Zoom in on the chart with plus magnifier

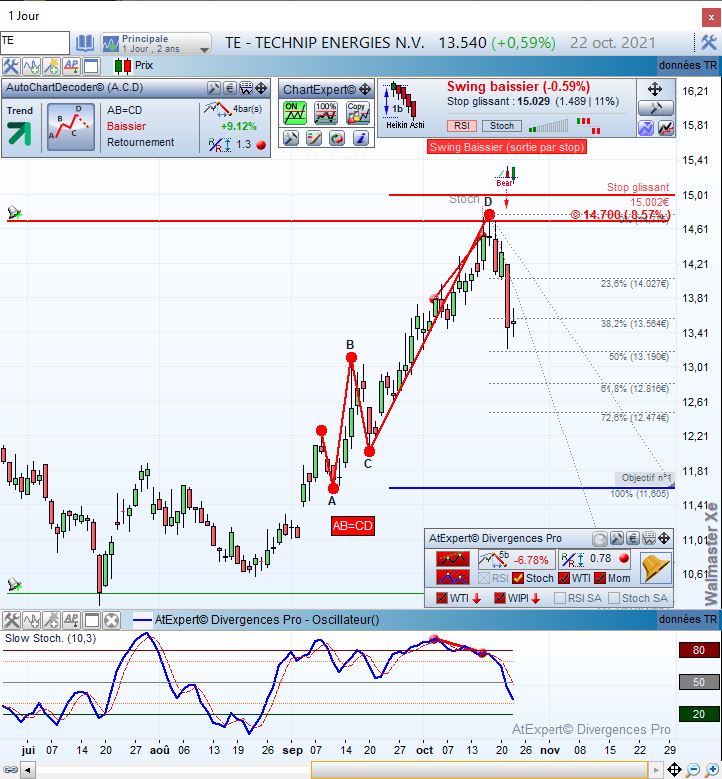coord(712,771)
